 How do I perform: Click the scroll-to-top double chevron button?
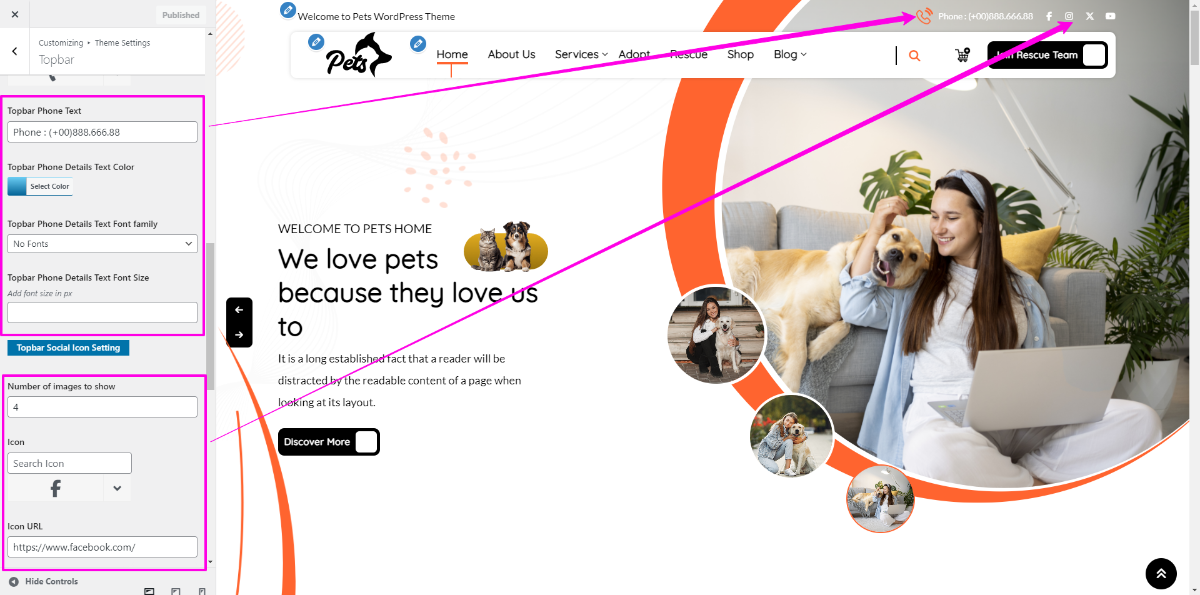pyautogui.click(x=1161, y=574)
